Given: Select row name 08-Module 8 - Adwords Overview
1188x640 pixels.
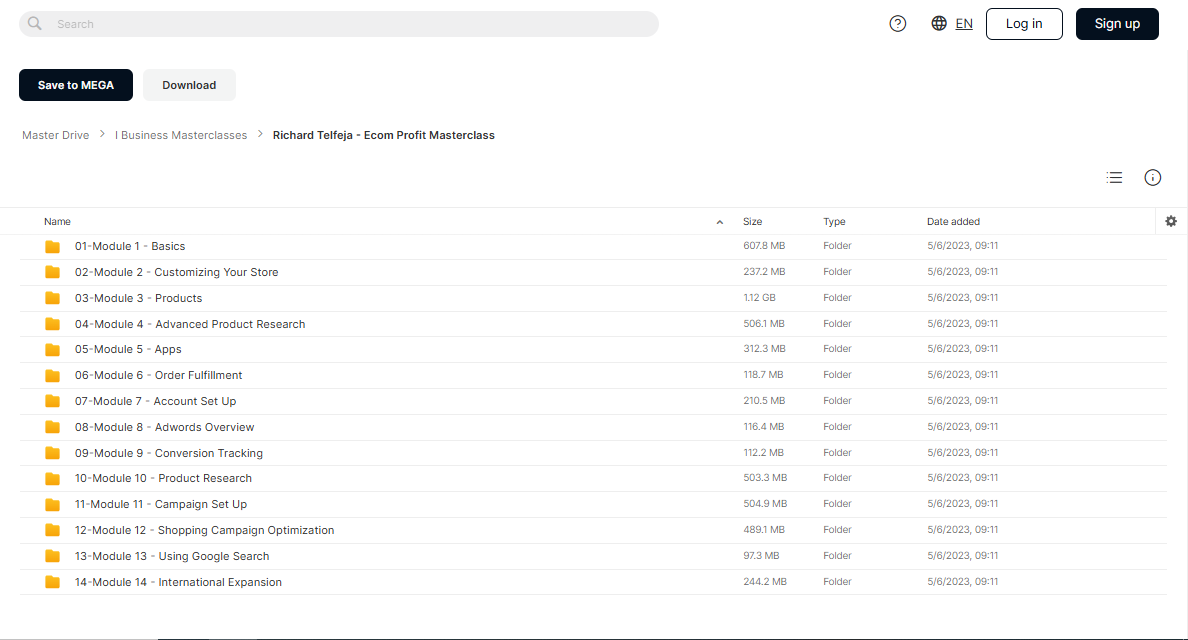Looking at the screenshot, I should pyautogui.click(x=164, y=426).
